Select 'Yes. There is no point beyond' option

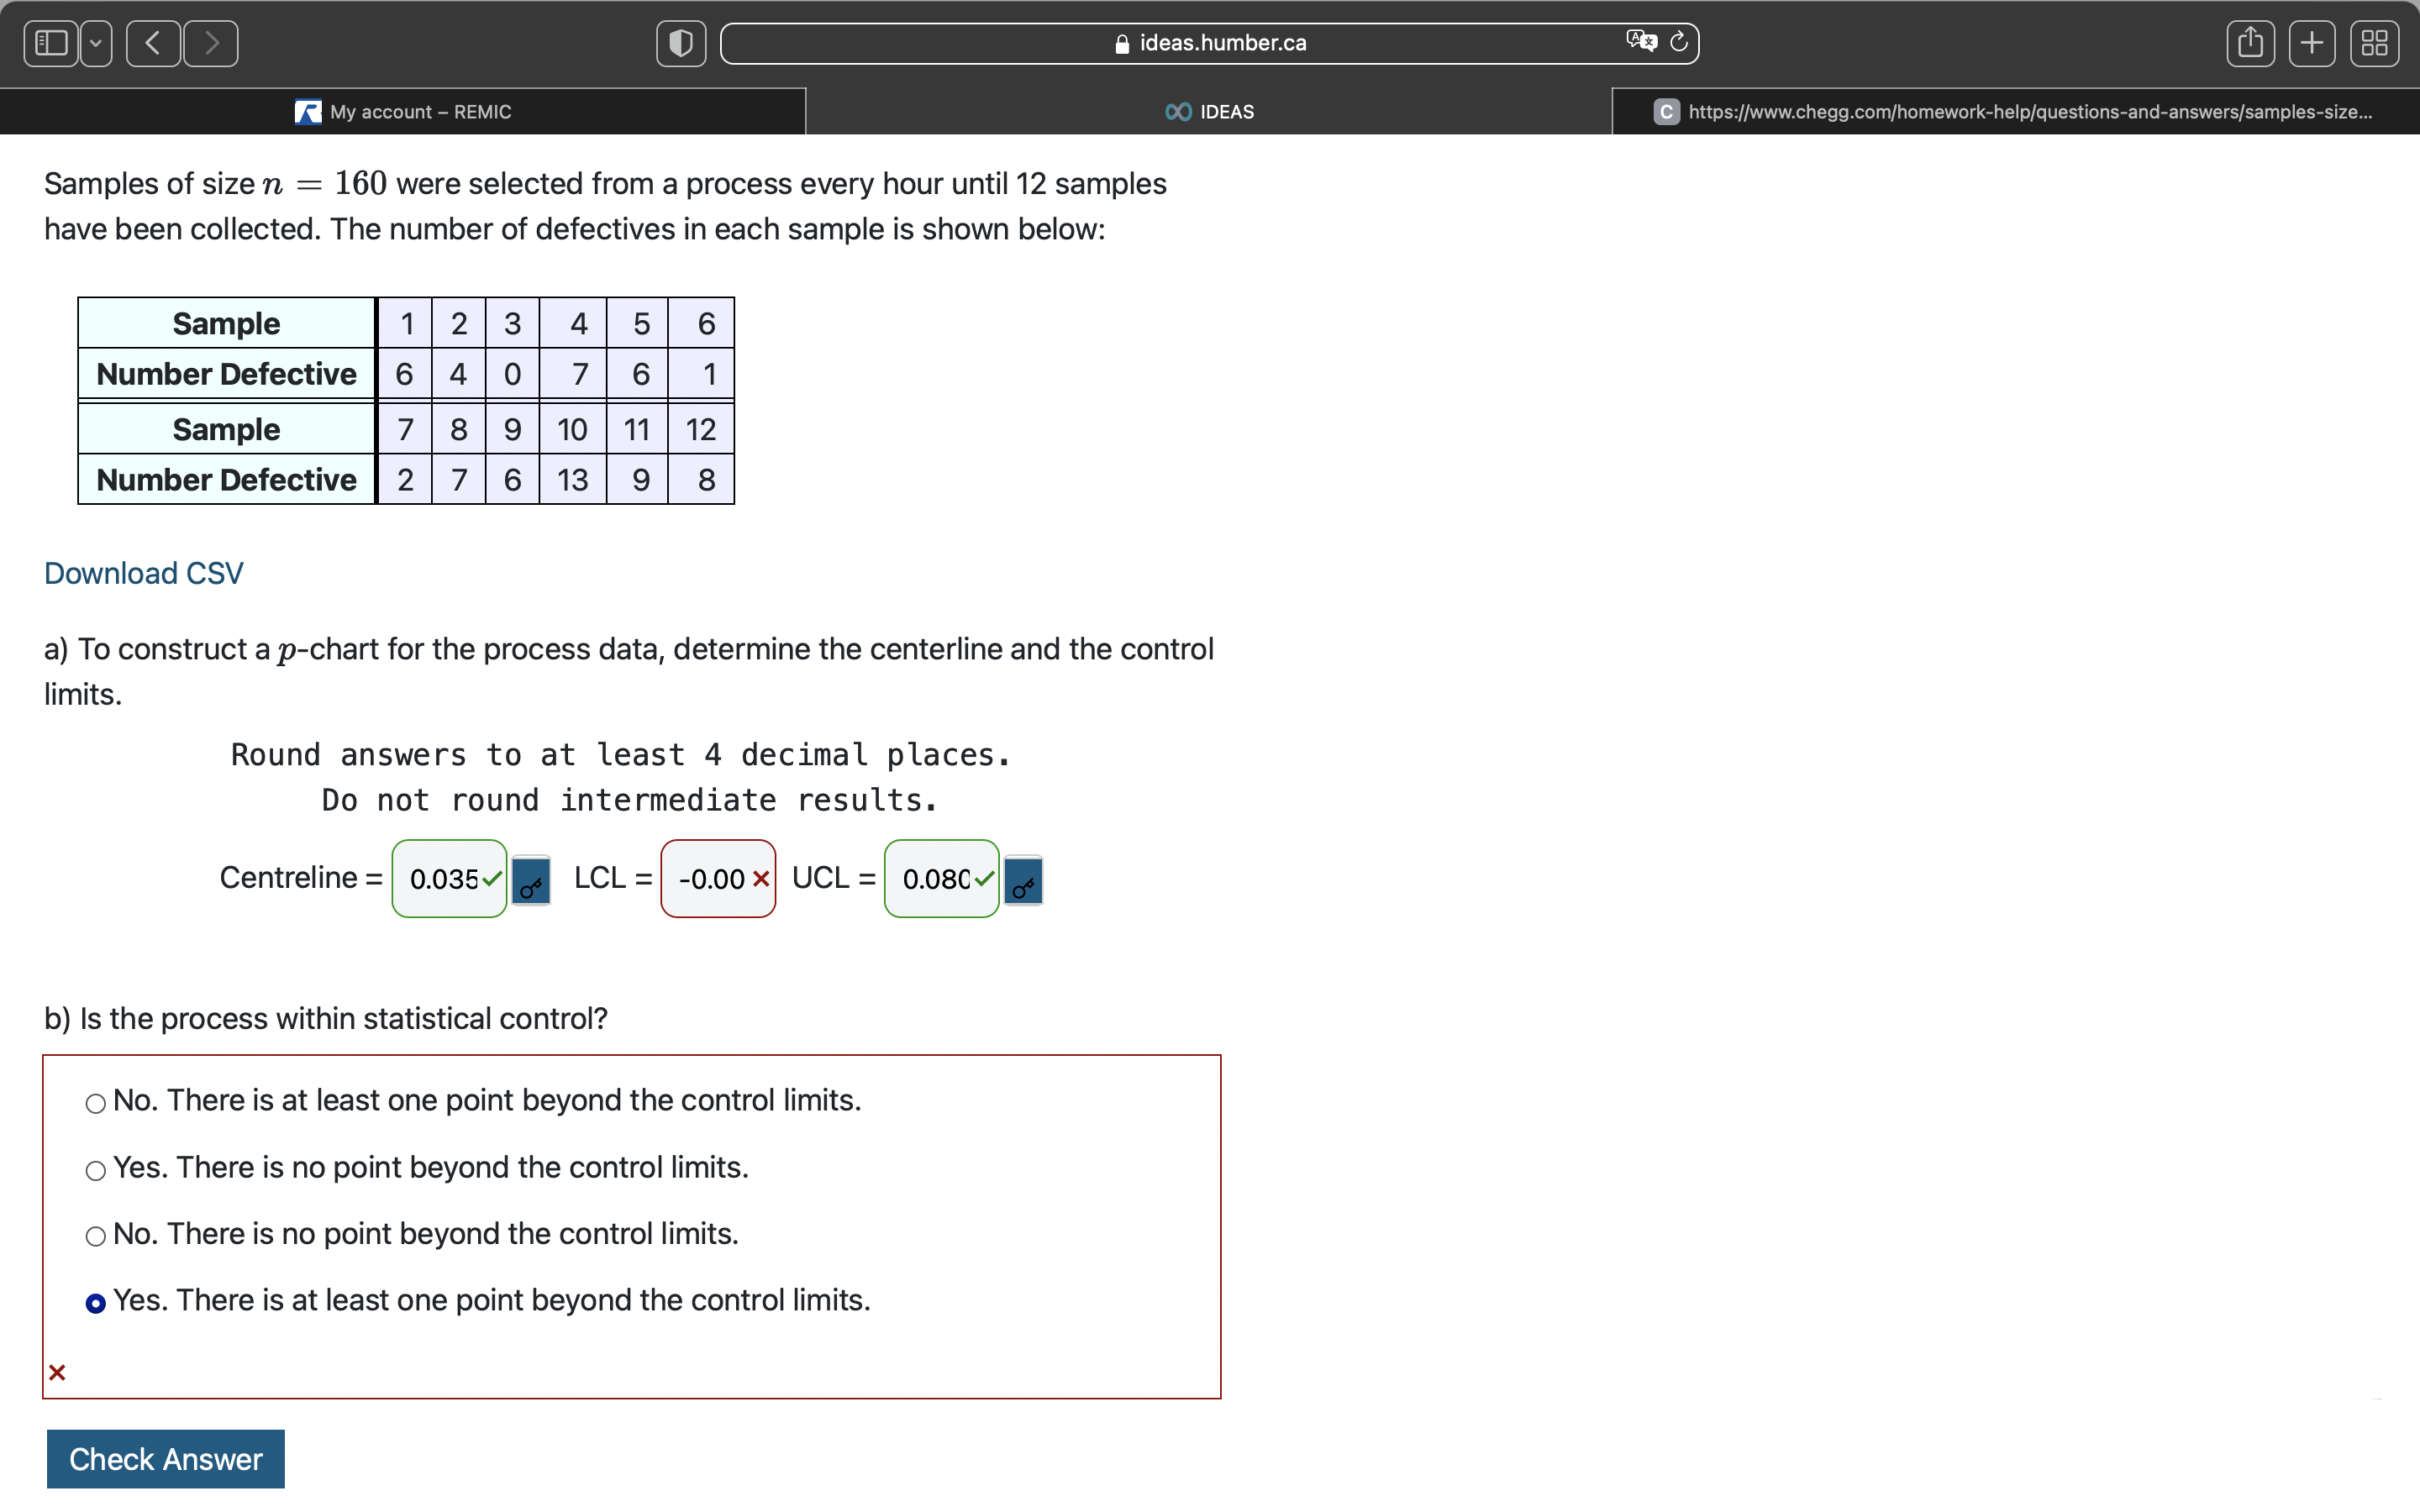click(x=96, y=1171)
